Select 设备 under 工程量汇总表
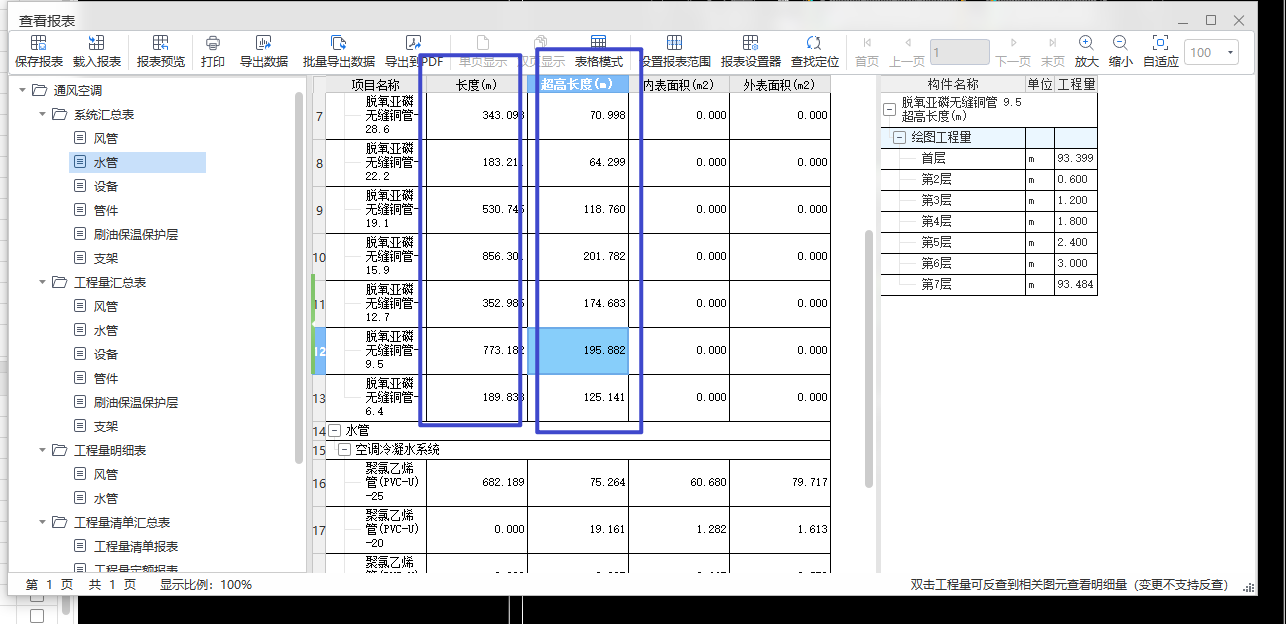The height and width of the screenshot is (624, 1286). point(106,354)
